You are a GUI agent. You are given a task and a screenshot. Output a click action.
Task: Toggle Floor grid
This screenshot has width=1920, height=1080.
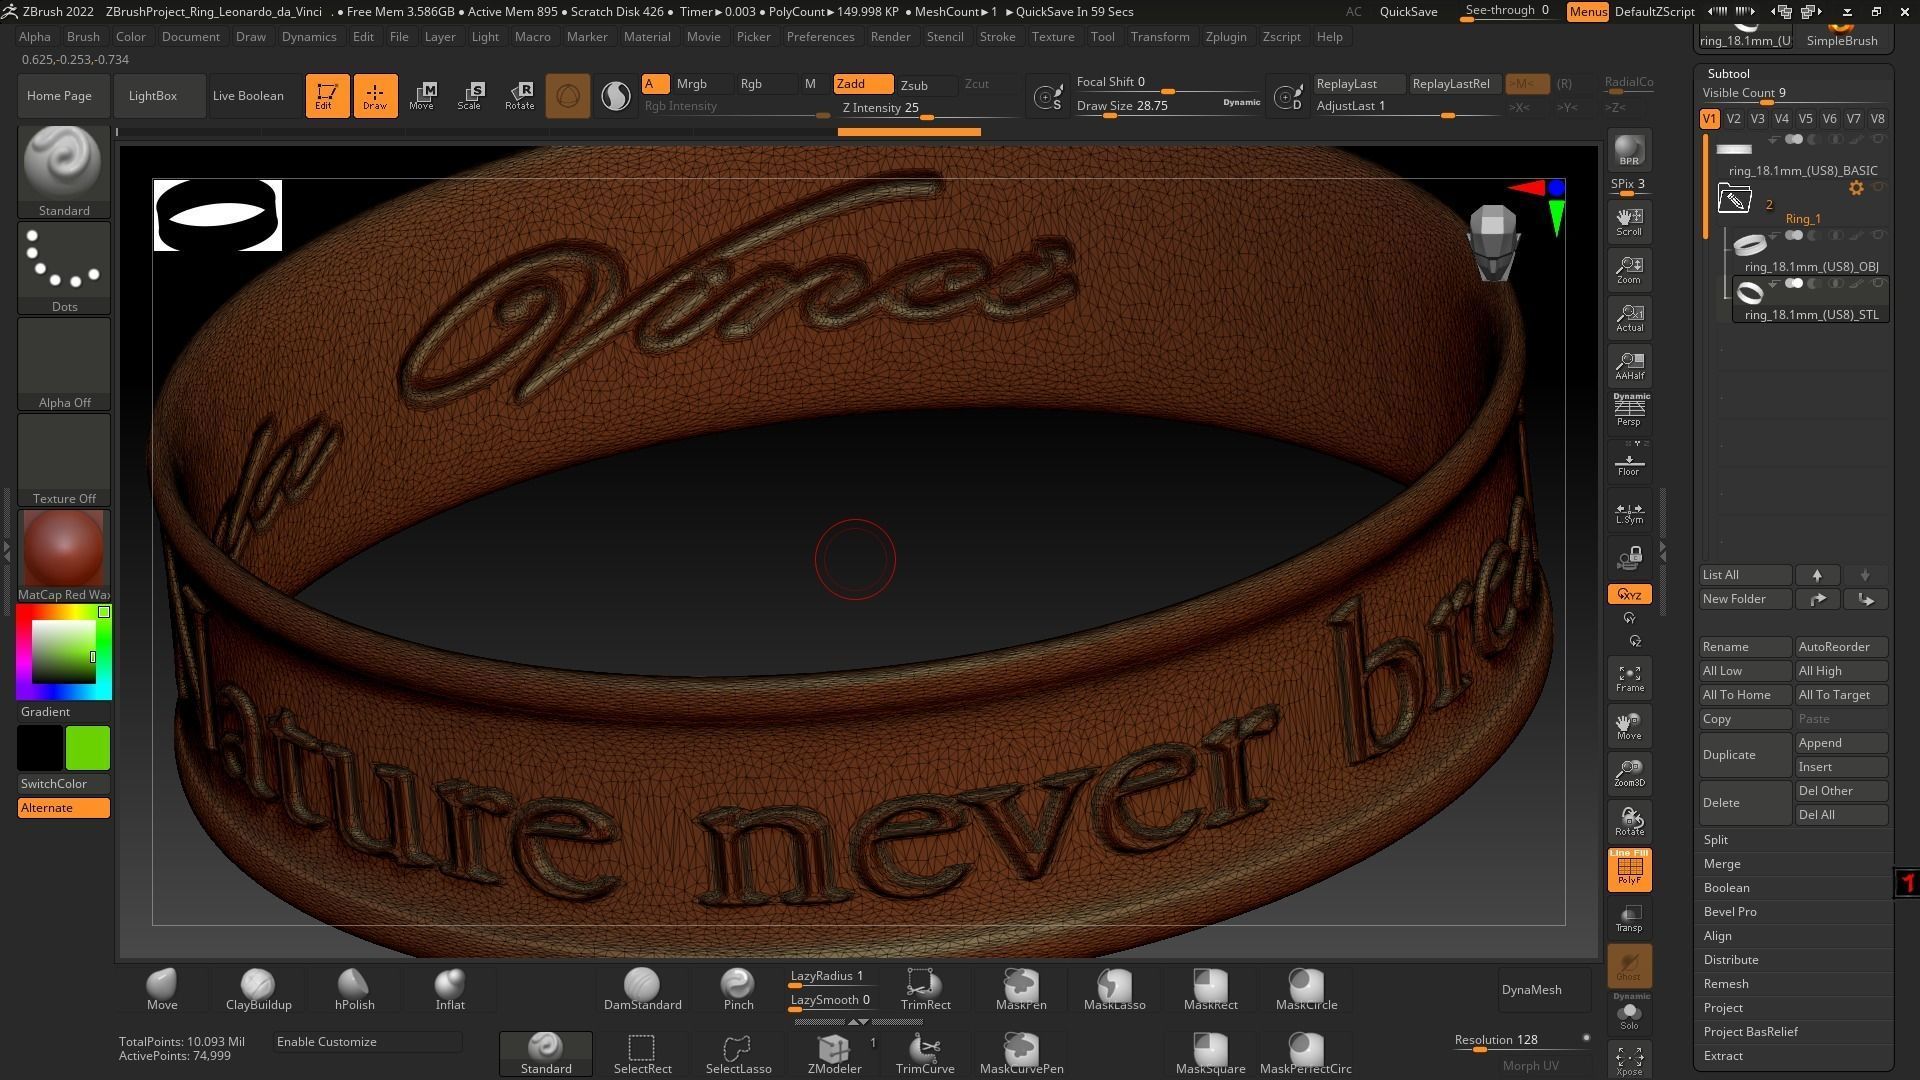(1629, 462)
